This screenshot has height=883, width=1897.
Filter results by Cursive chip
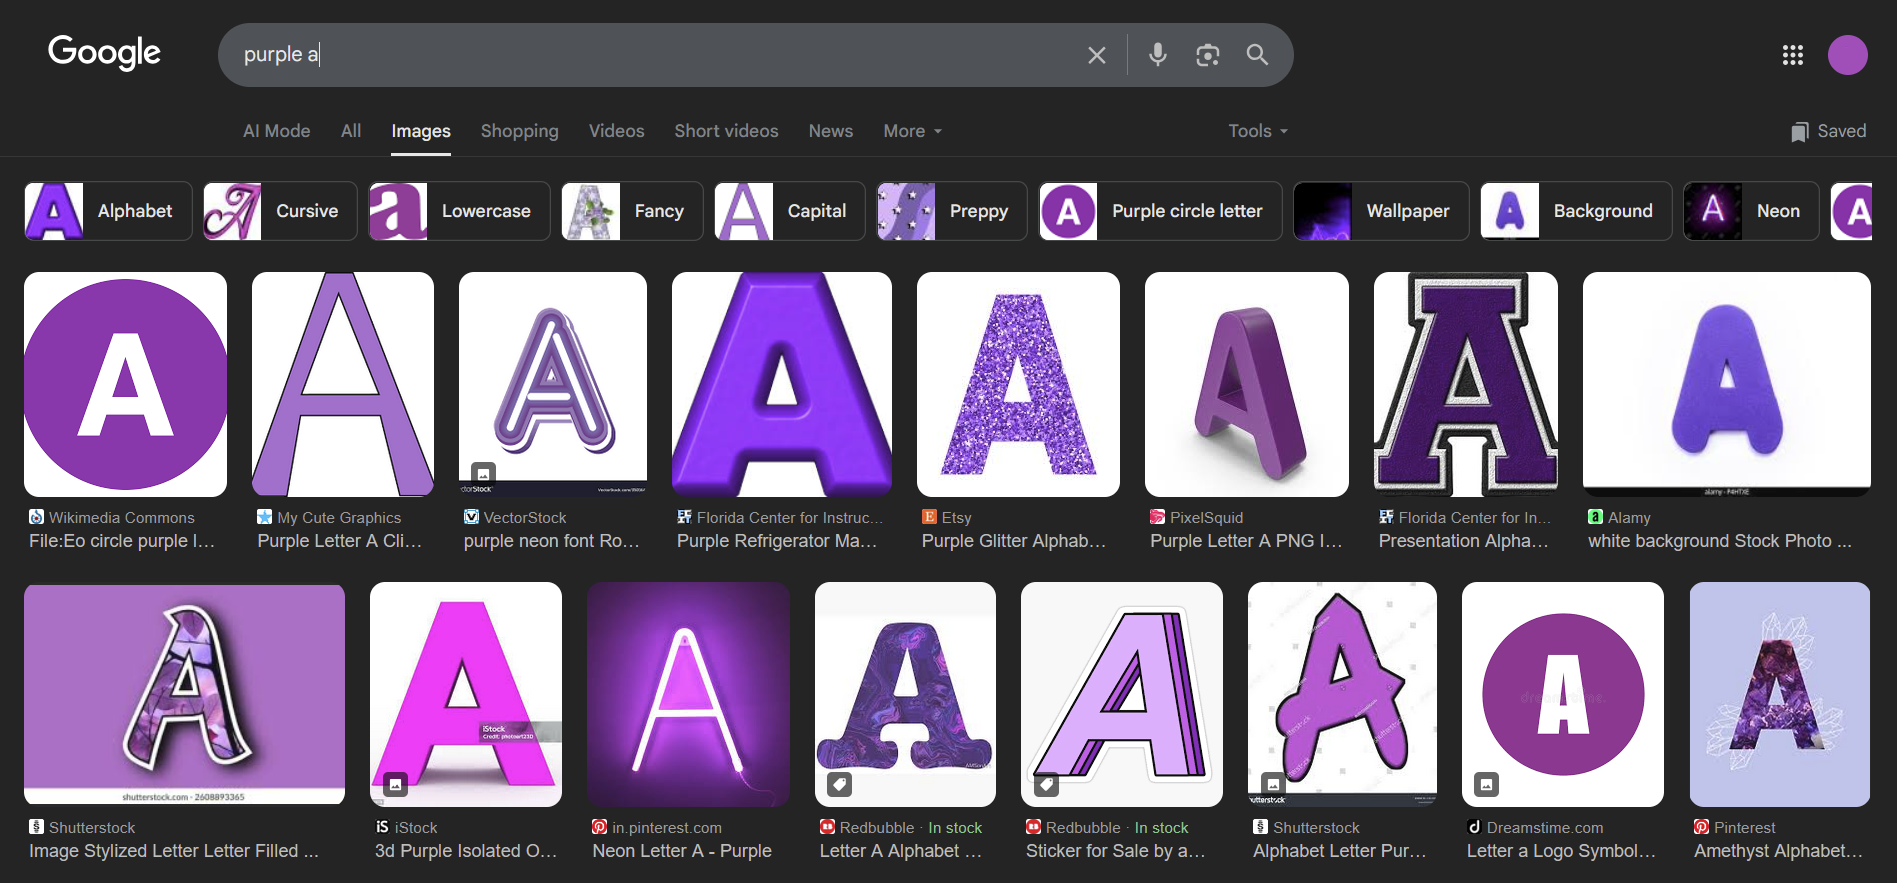tap(280, 211)
